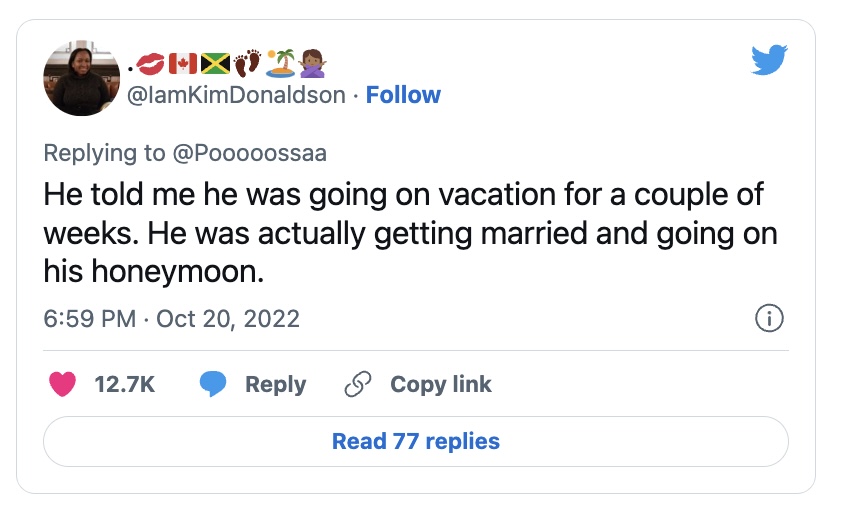844x508 pixels.
Task: Open Kim Donaldson's profile picture
Action: tap(79, 80)
